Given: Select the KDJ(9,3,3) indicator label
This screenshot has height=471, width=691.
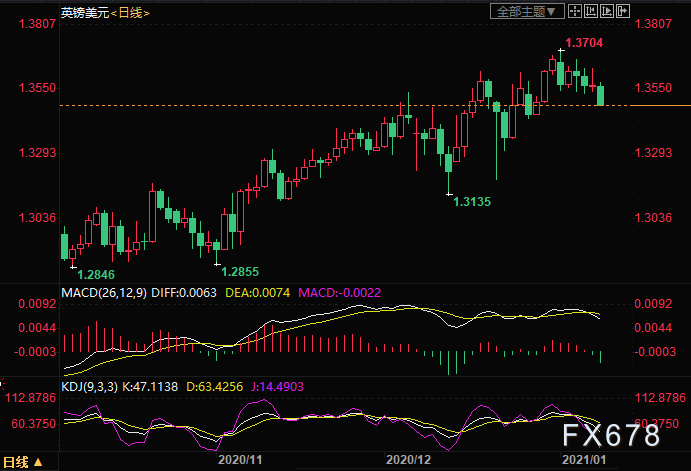Looking at the screenshot, I should pyautogui.click(x=89, y=387).
